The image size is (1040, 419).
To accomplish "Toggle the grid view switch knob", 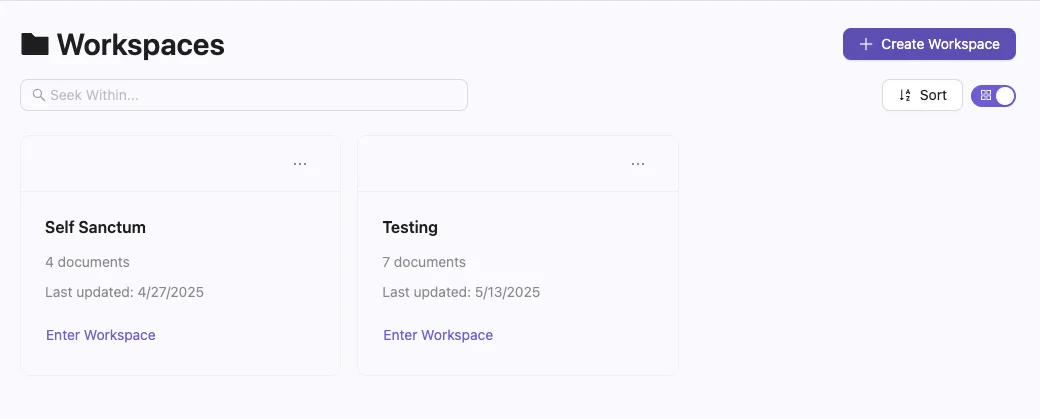I will click(1004, 95).
